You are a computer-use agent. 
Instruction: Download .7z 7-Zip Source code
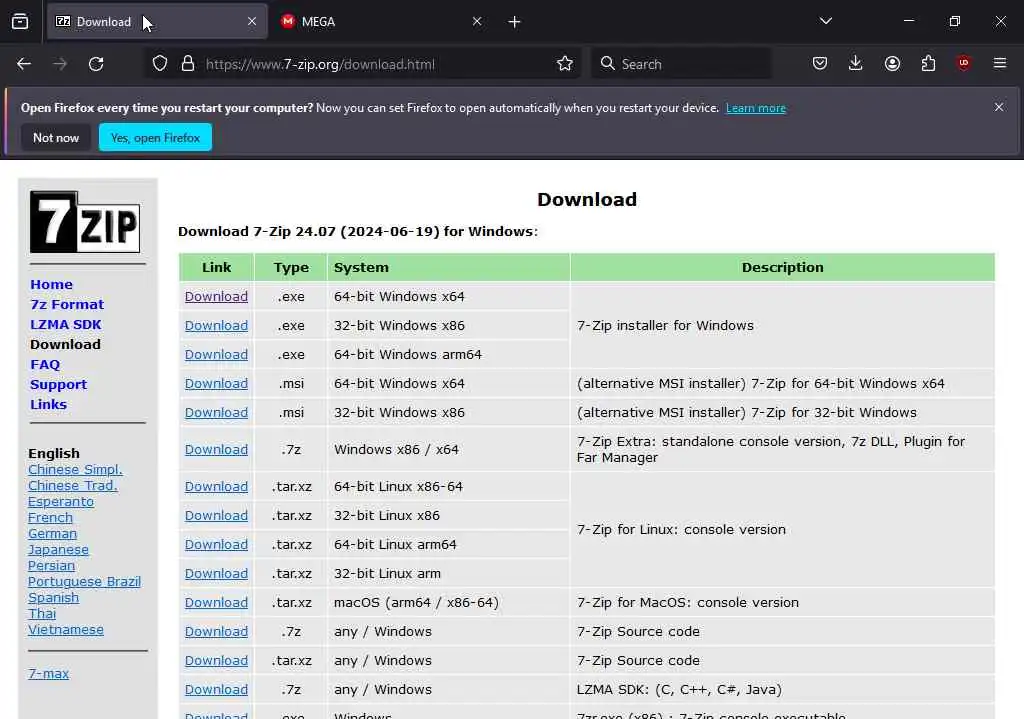pos(216,631)
